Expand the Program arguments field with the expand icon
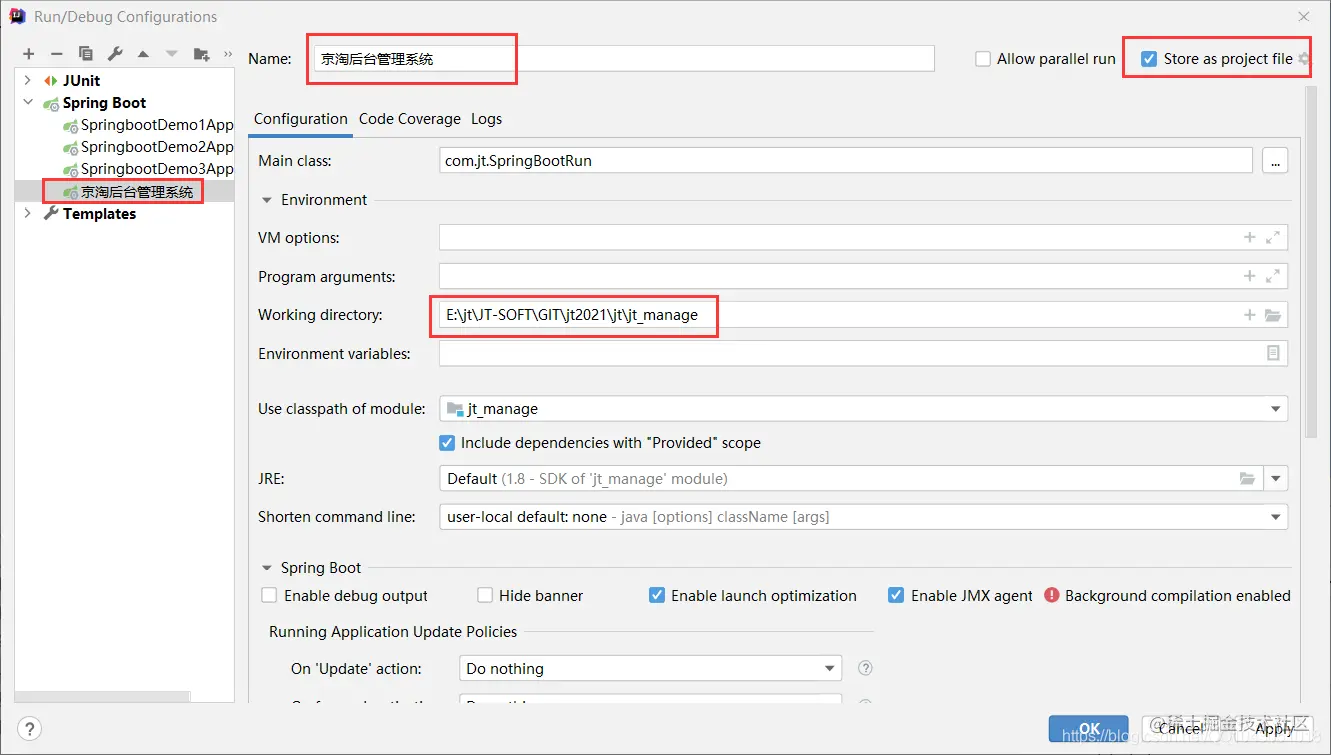 pos(1273,276)
